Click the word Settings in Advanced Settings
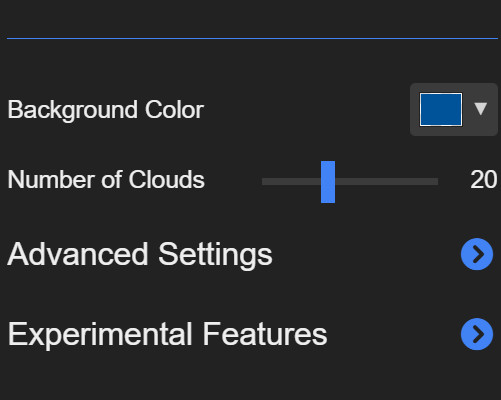Image resolution: width=501 pixels, height=400 pixels. (215, 255)
